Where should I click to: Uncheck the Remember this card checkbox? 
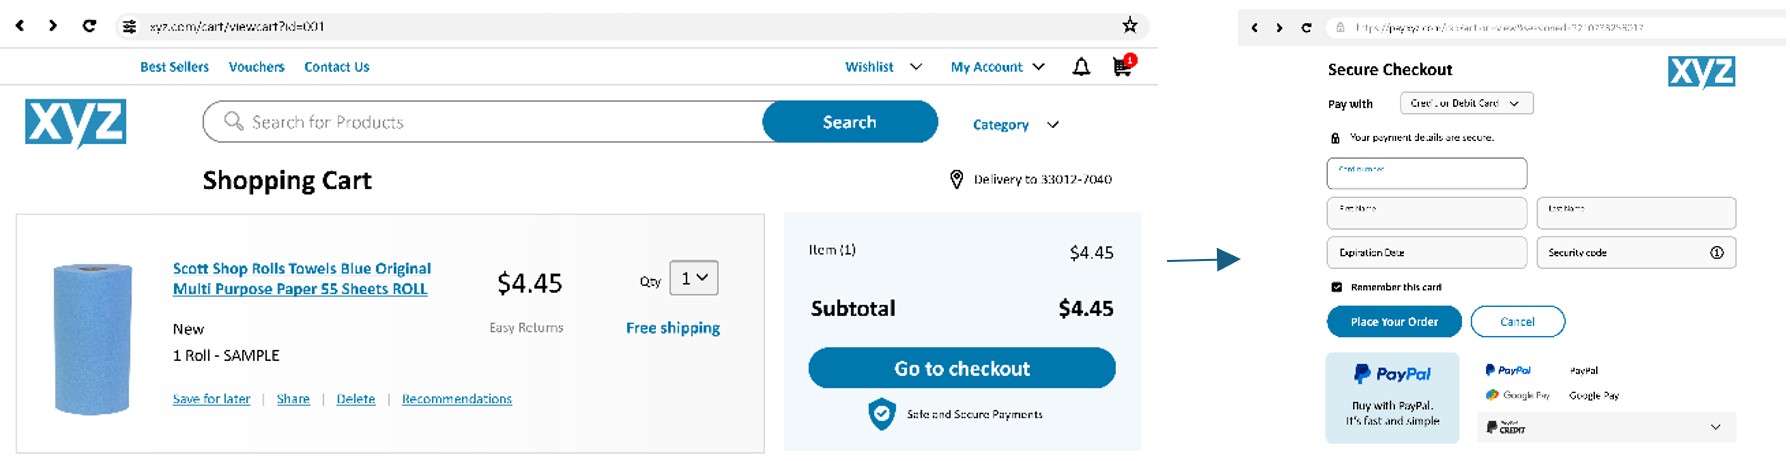(x=1337, y=287)
